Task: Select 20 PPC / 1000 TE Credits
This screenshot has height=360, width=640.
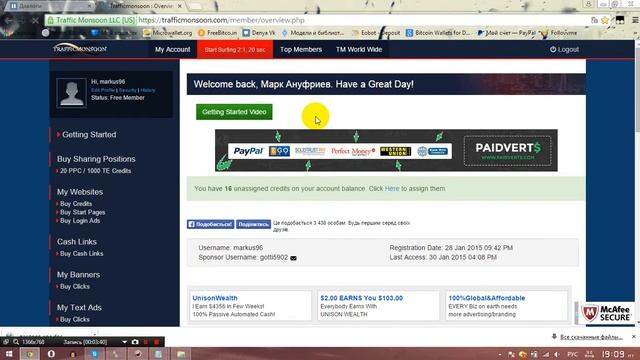Action: [x=95, y=171]
